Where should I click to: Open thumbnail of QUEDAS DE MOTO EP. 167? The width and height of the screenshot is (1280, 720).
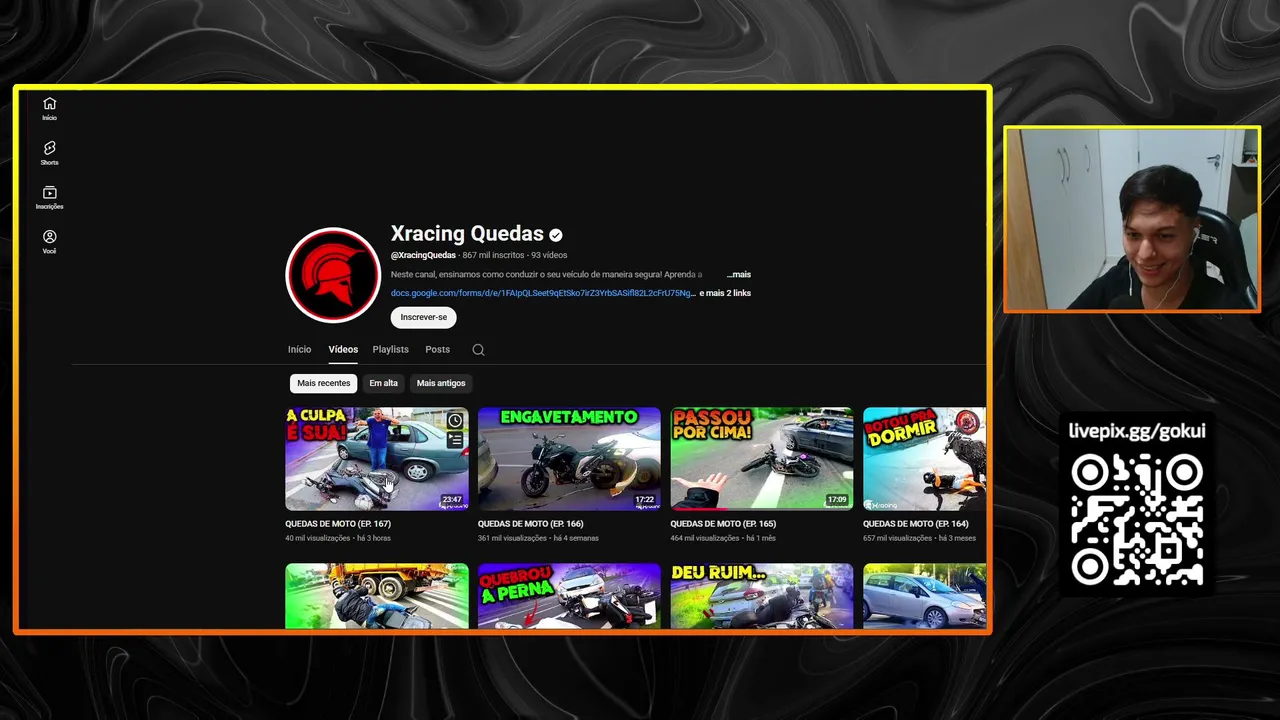click(376, 459)
